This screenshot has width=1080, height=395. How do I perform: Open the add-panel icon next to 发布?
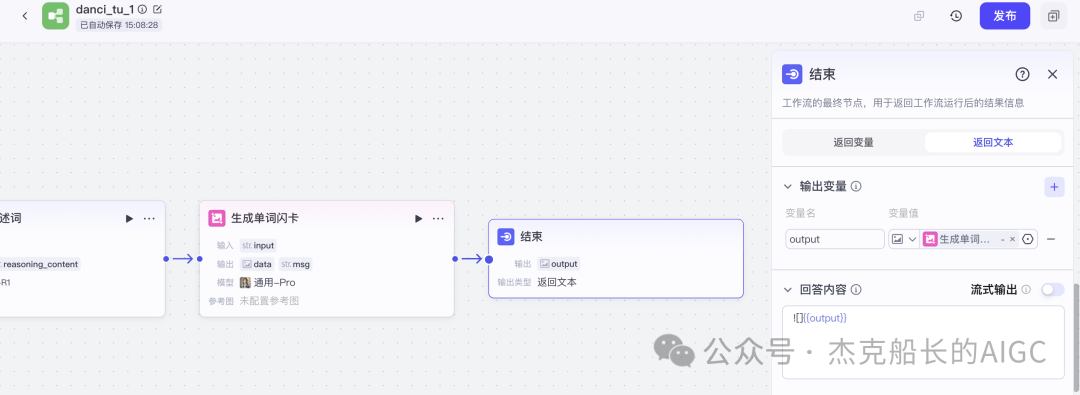tap(1053, 16)
